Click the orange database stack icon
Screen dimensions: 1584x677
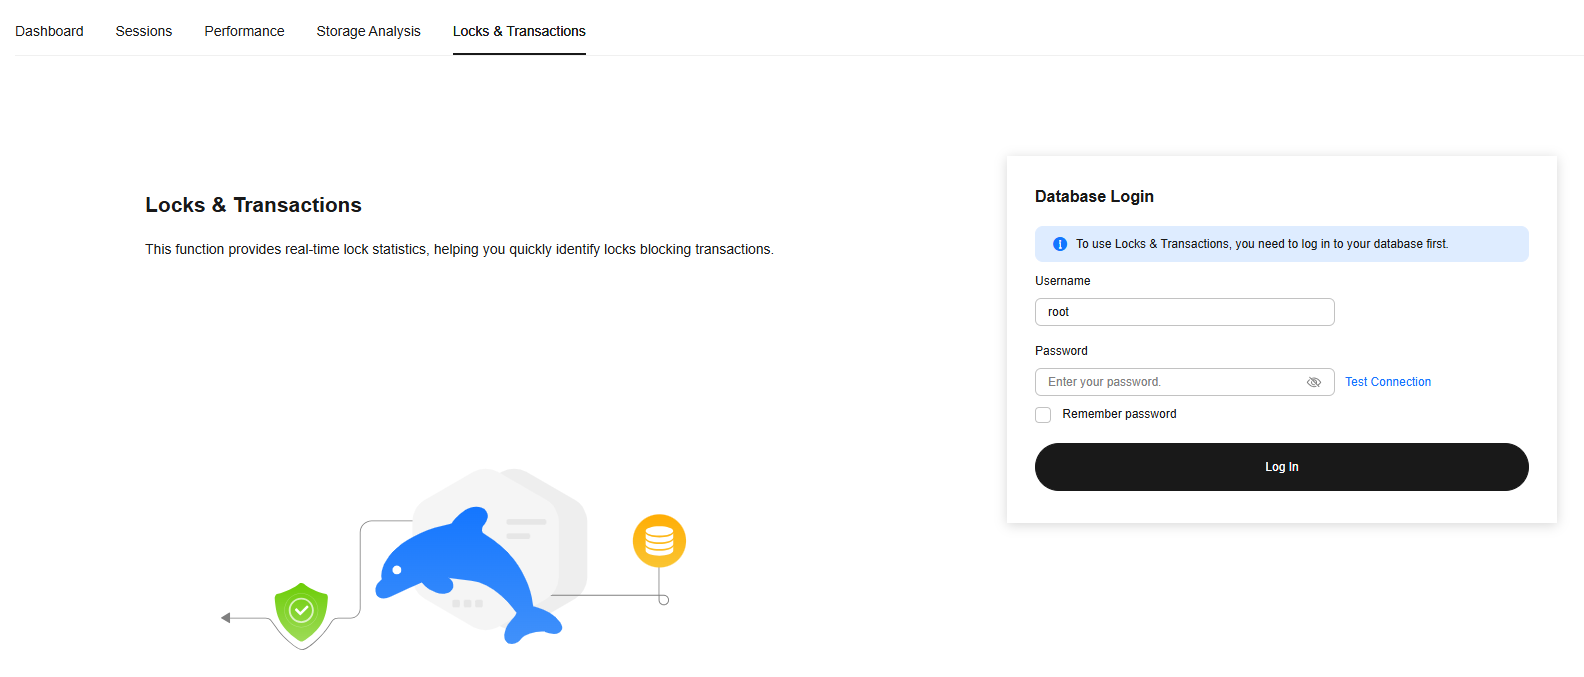(659, 541)
